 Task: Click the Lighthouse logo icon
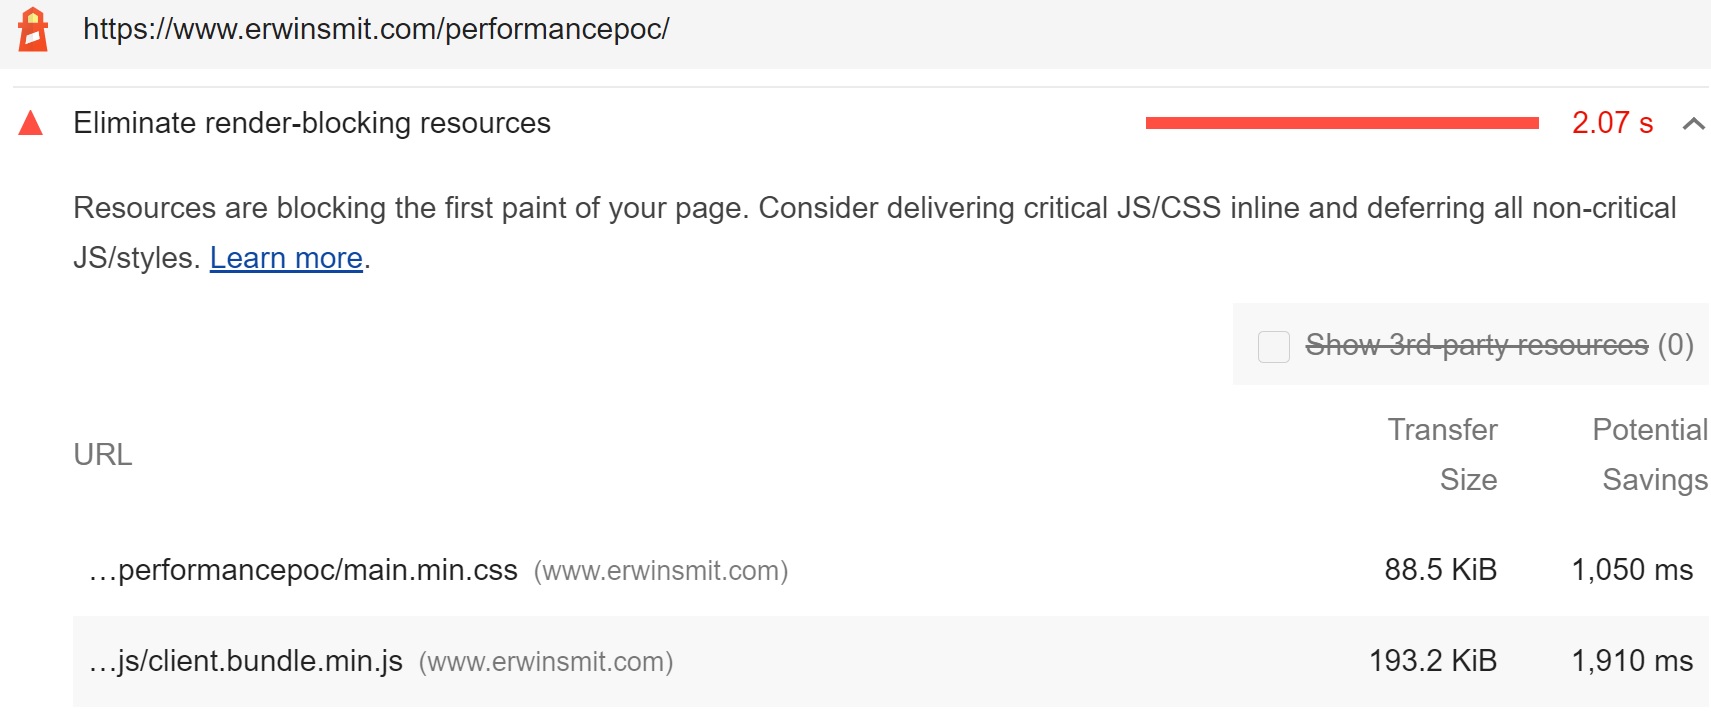[x=33, y=29]
